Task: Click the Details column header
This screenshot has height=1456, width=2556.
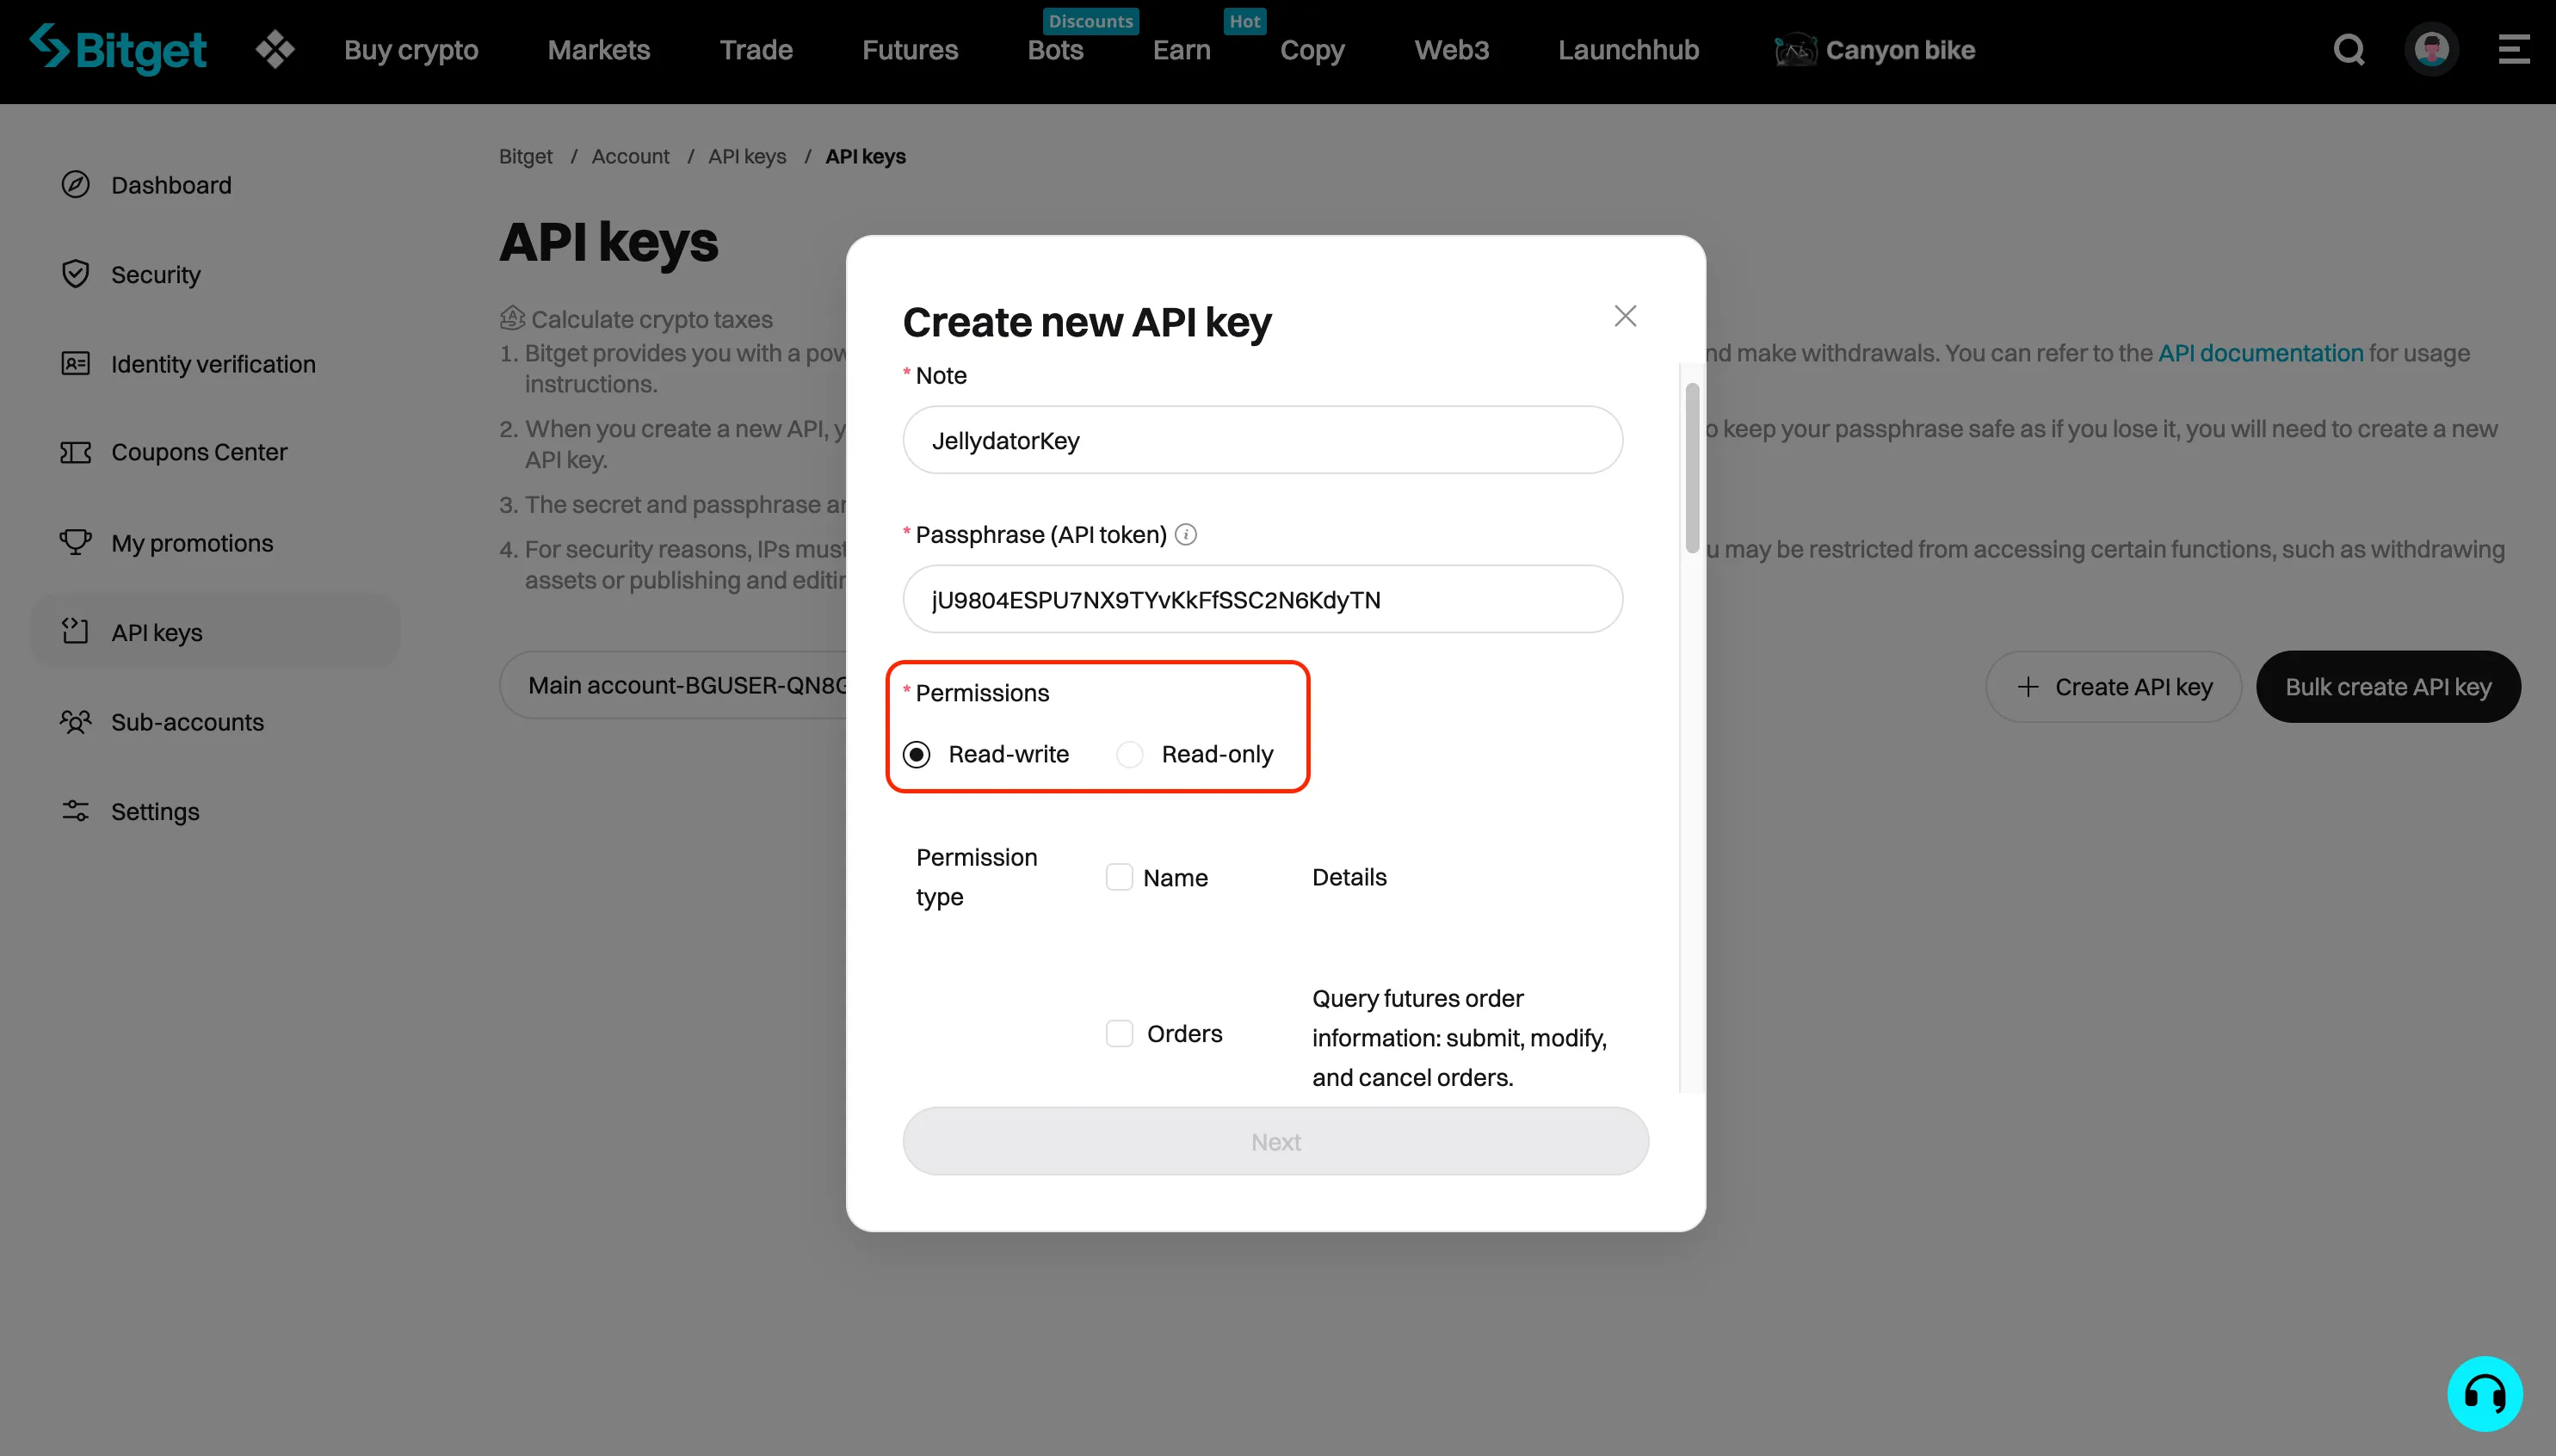Action: (x=1349, y=877)
